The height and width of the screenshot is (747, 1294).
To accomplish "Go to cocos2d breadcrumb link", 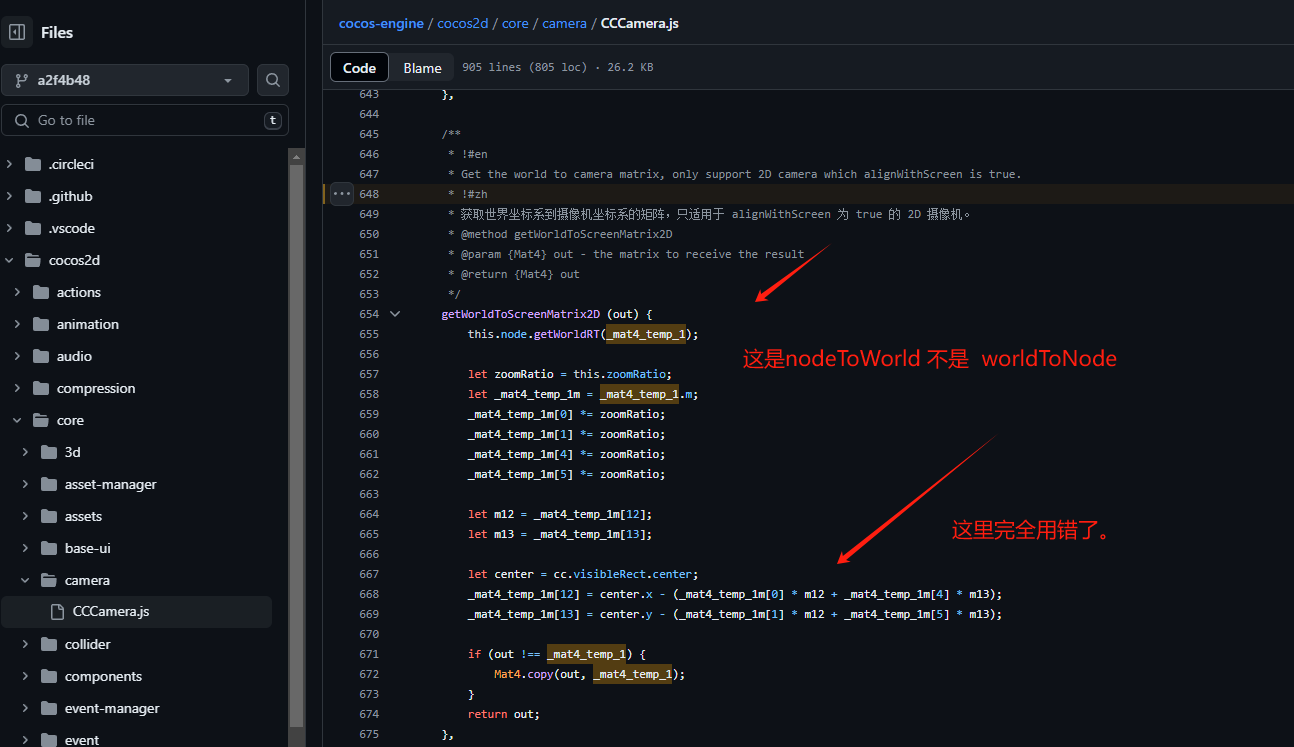I will 465,23.
